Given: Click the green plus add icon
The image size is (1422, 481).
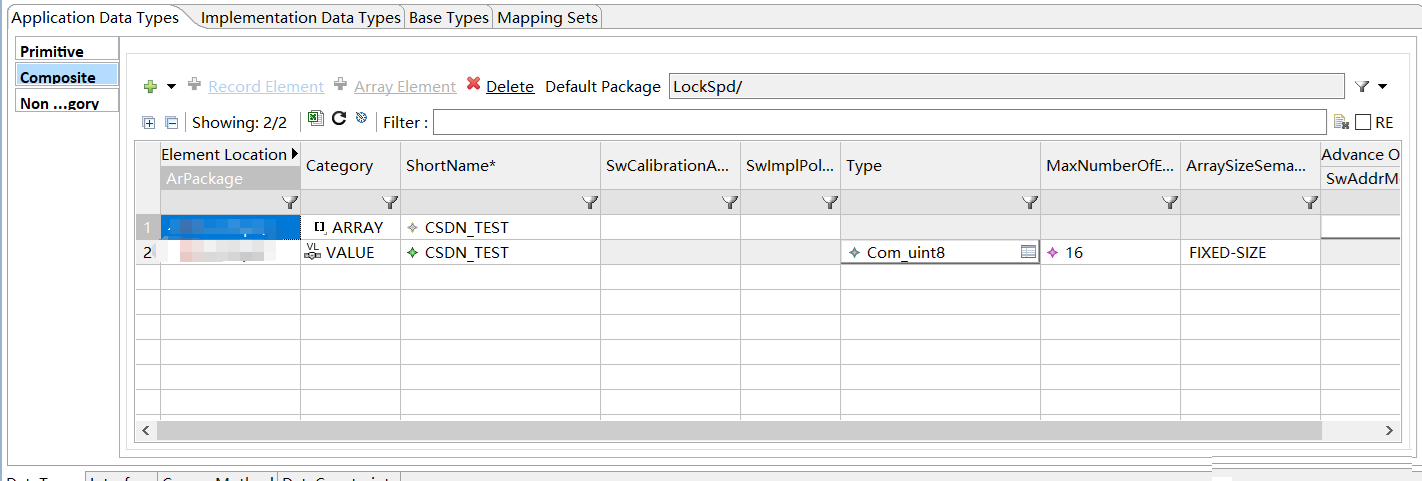Looking at the screenshot, I should pos(151,87).
